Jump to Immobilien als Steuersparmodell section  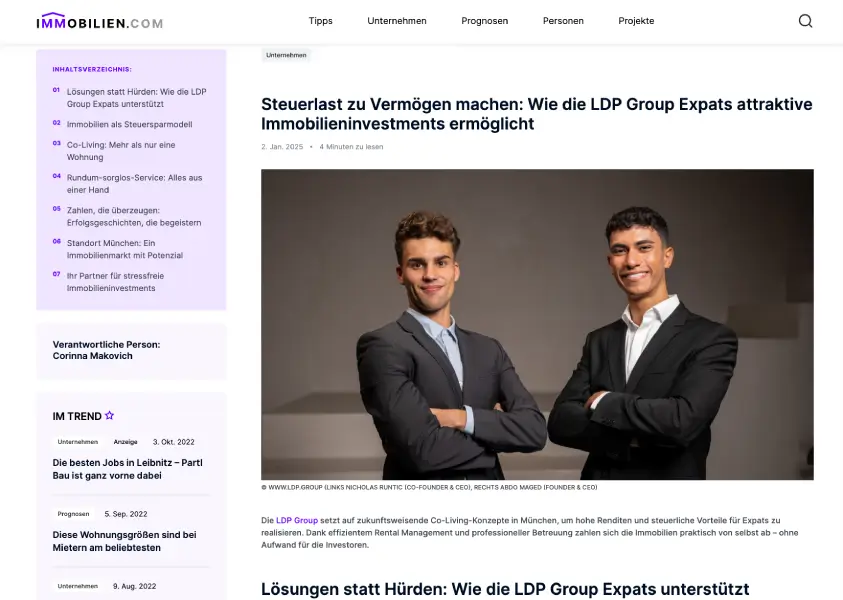129,124
